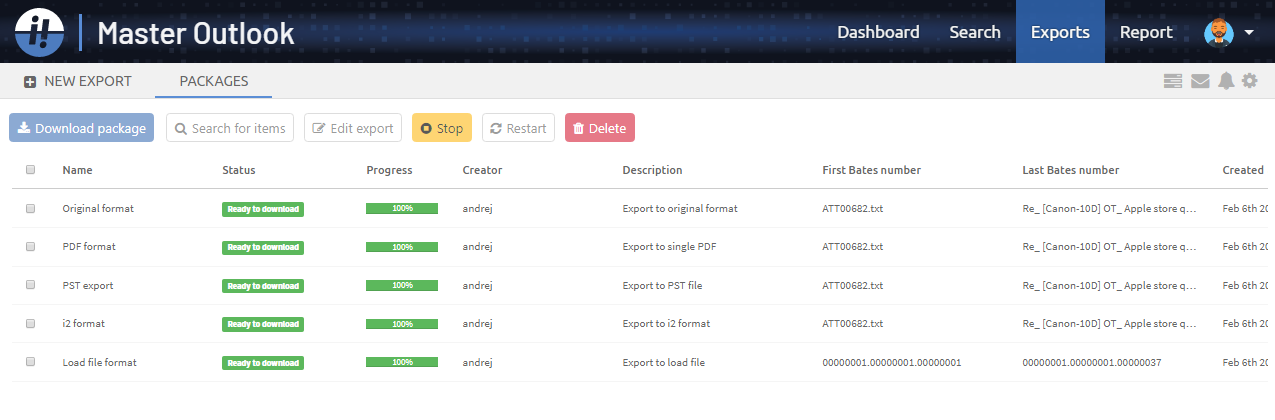Tick the Load file format checkbox

click(x=30, y=362)
